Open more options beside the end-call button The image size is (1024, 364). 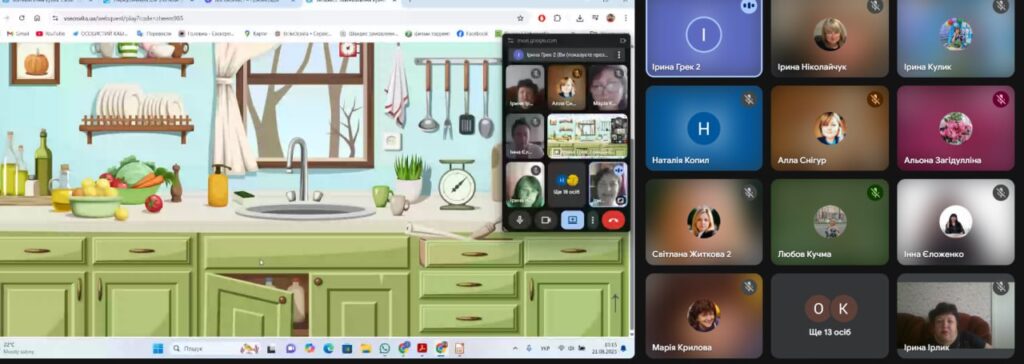click(x=593, y=220)
